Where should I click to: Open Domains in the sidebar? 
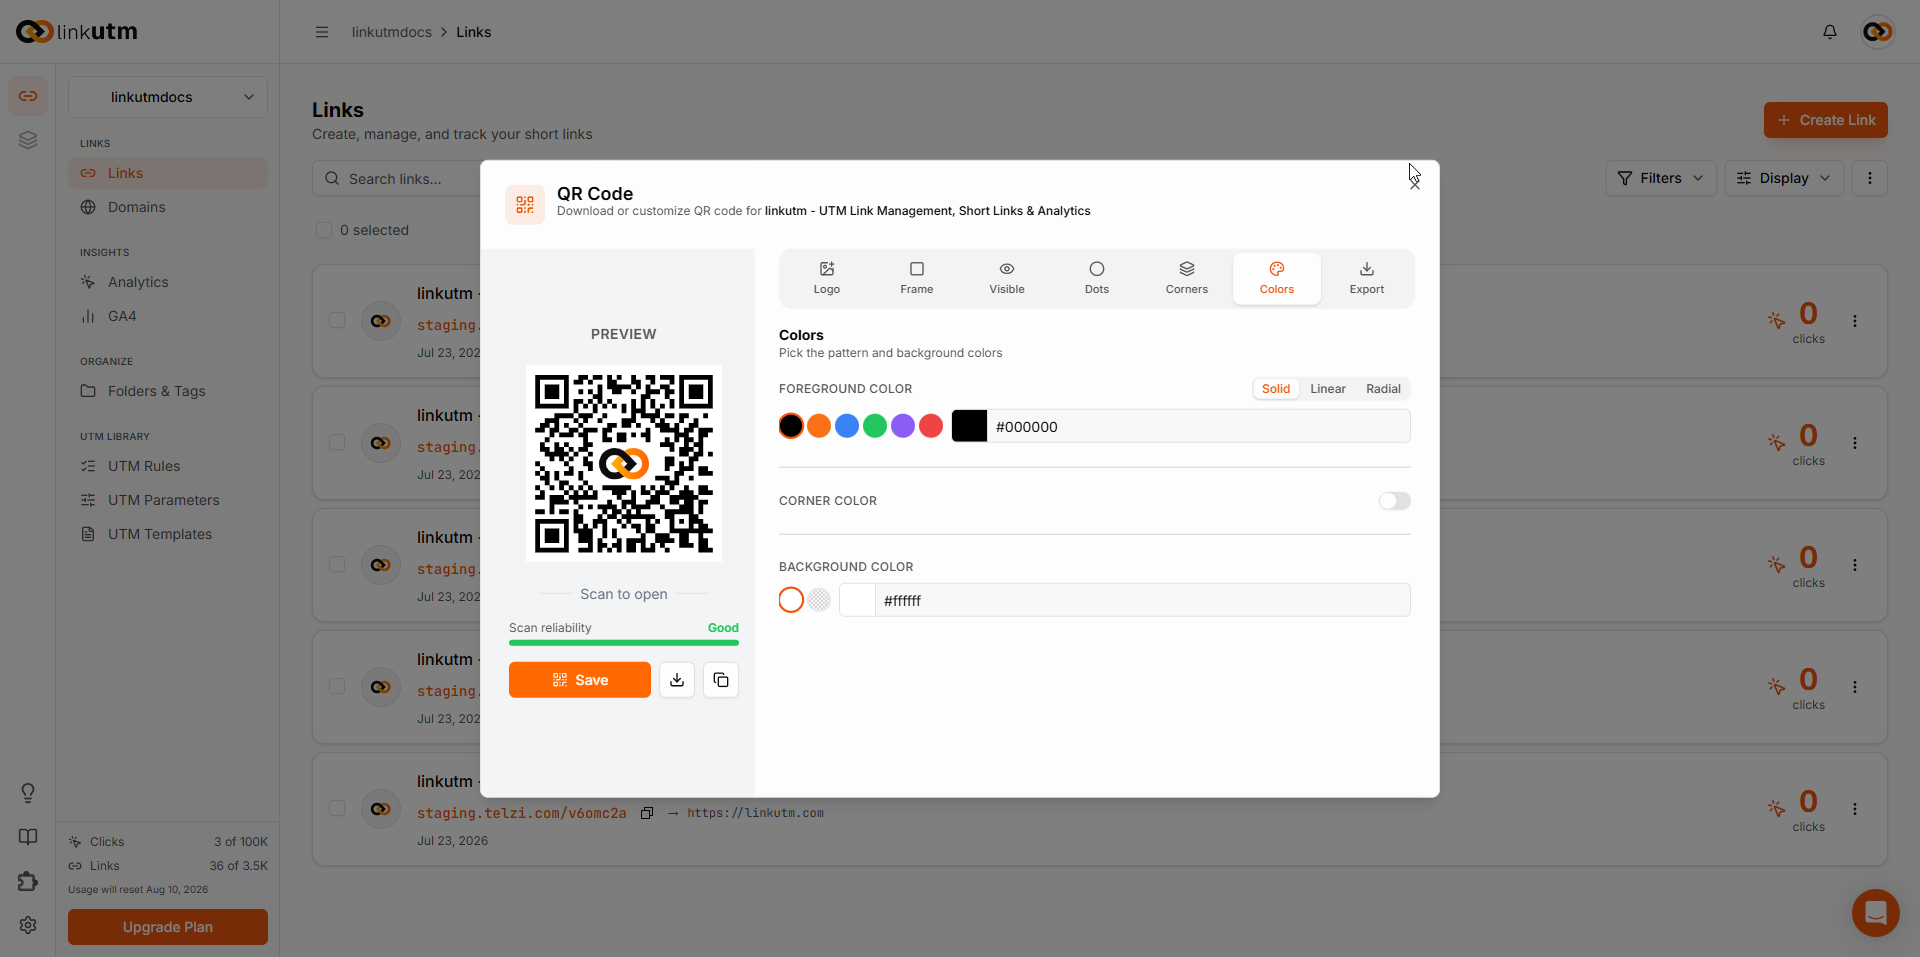tap(168, 207)
